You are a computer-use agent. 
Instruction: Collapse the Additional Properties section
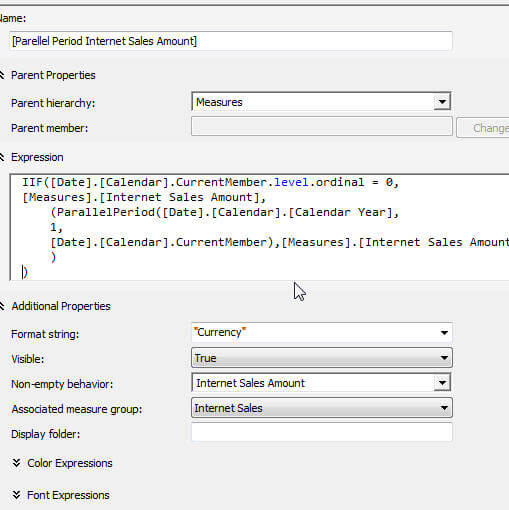coord(2,306)
